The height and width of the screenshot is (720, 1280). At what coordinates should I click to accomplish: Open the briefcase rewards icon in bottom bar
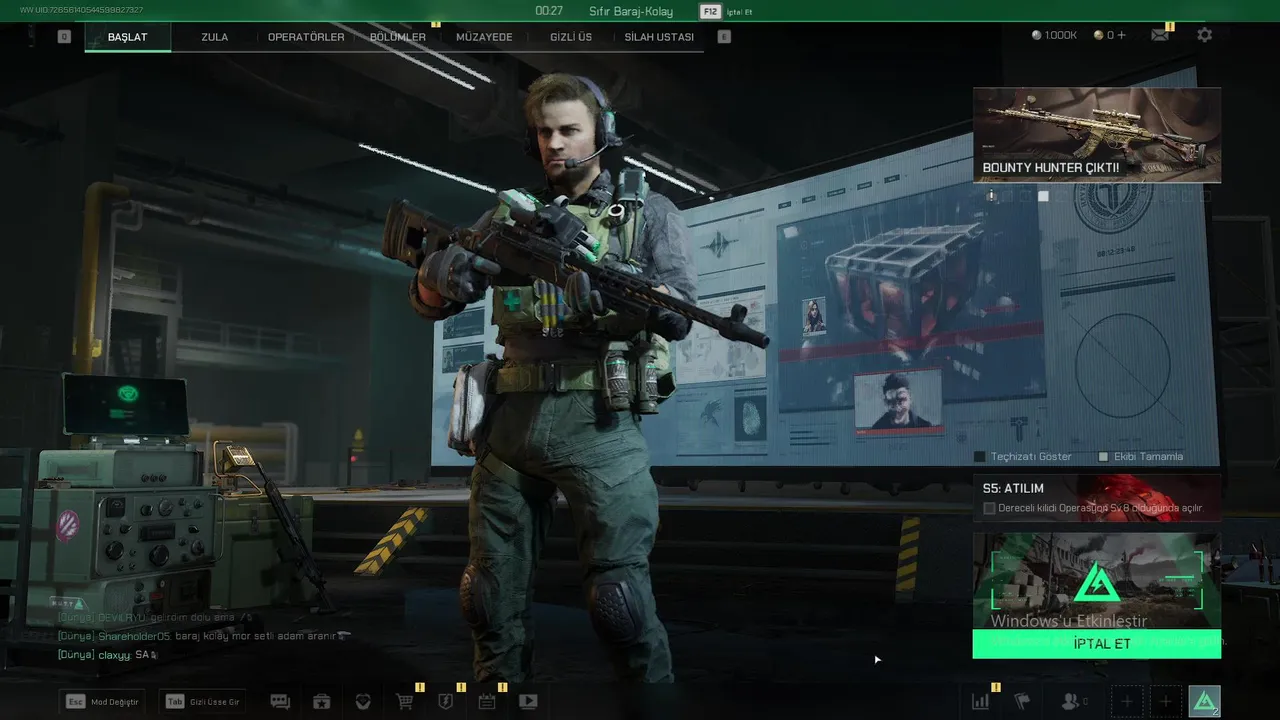[x=322, y=702]
